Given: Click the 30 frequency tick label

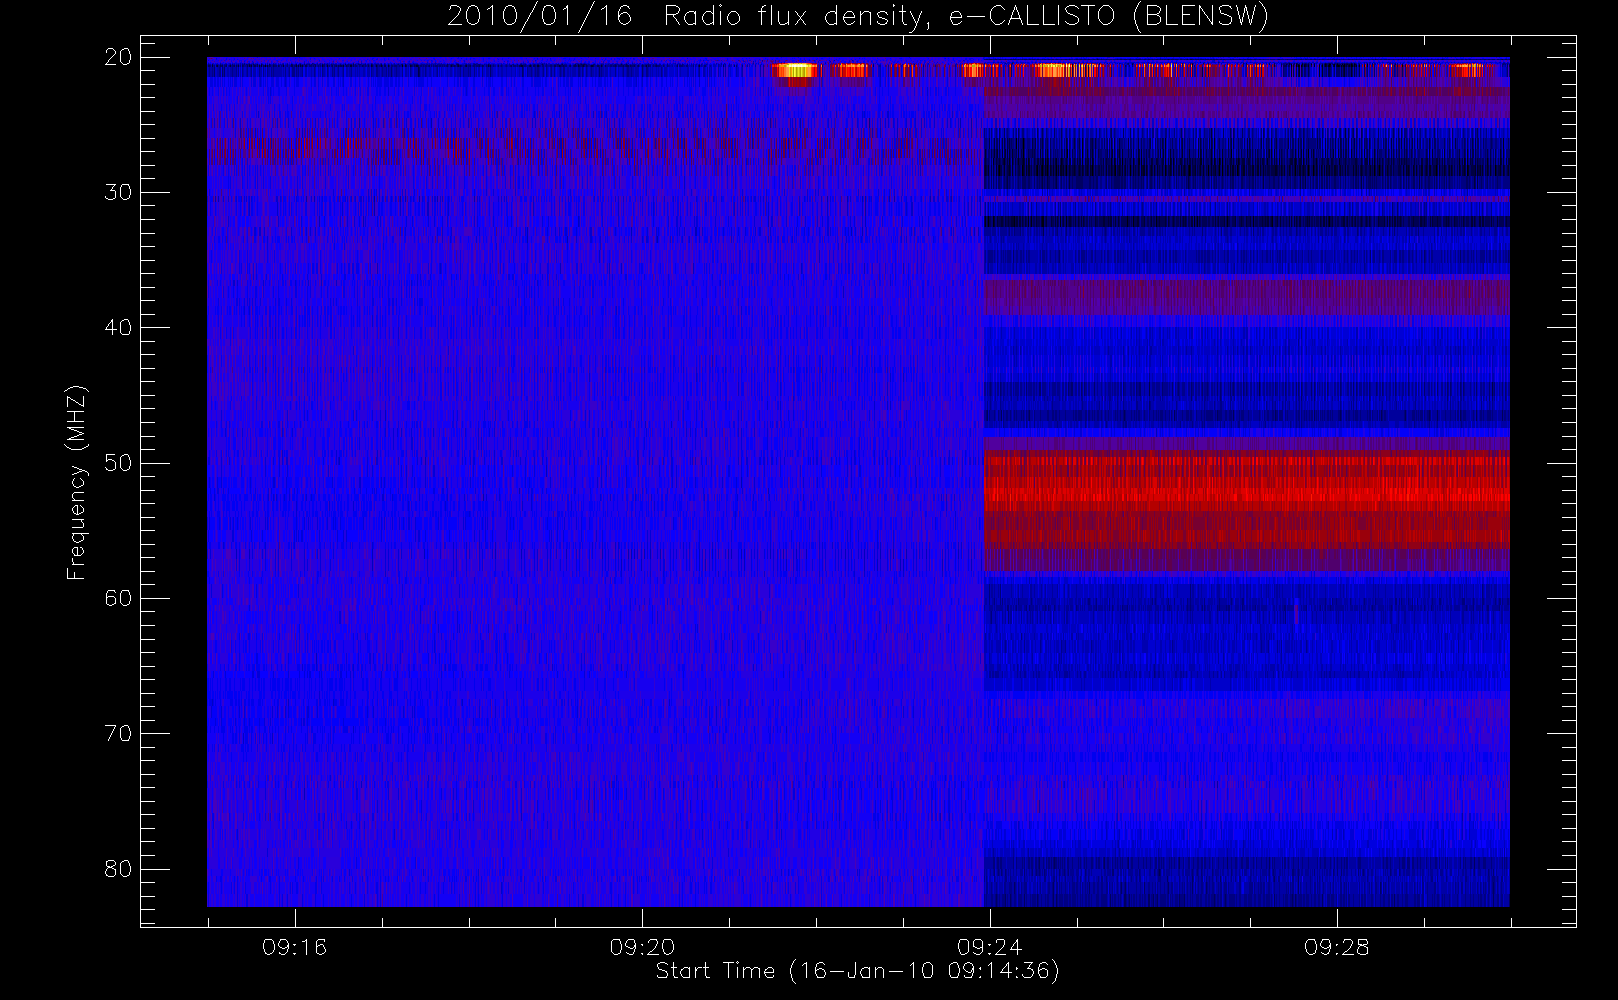Looking at the screenshot, I should (x=118, y=192).
